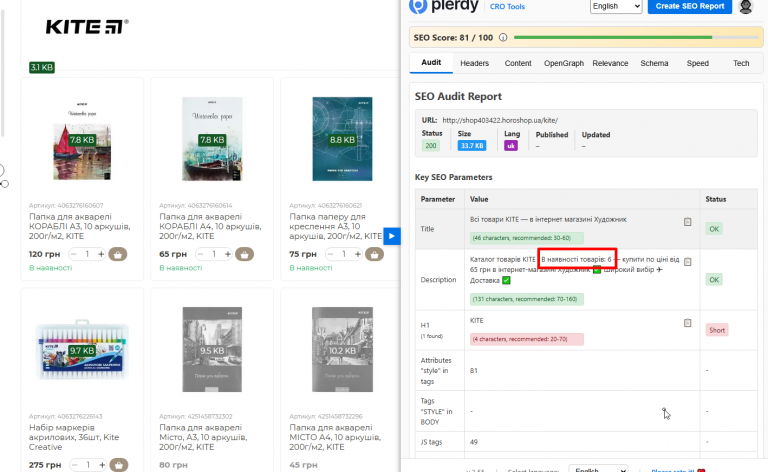Click the blue panel collapse arrow

coord(392,236)
